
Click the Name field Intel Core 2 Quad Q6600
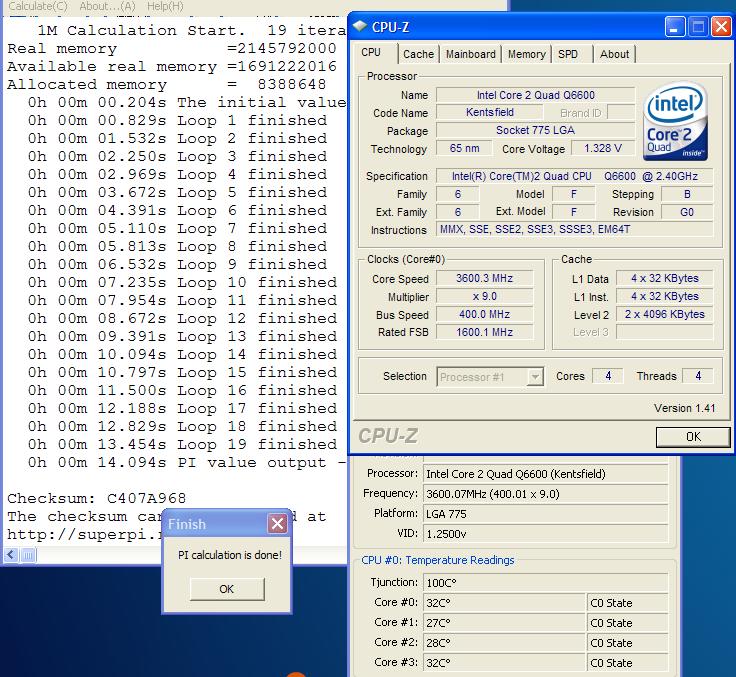click(536, 95)
